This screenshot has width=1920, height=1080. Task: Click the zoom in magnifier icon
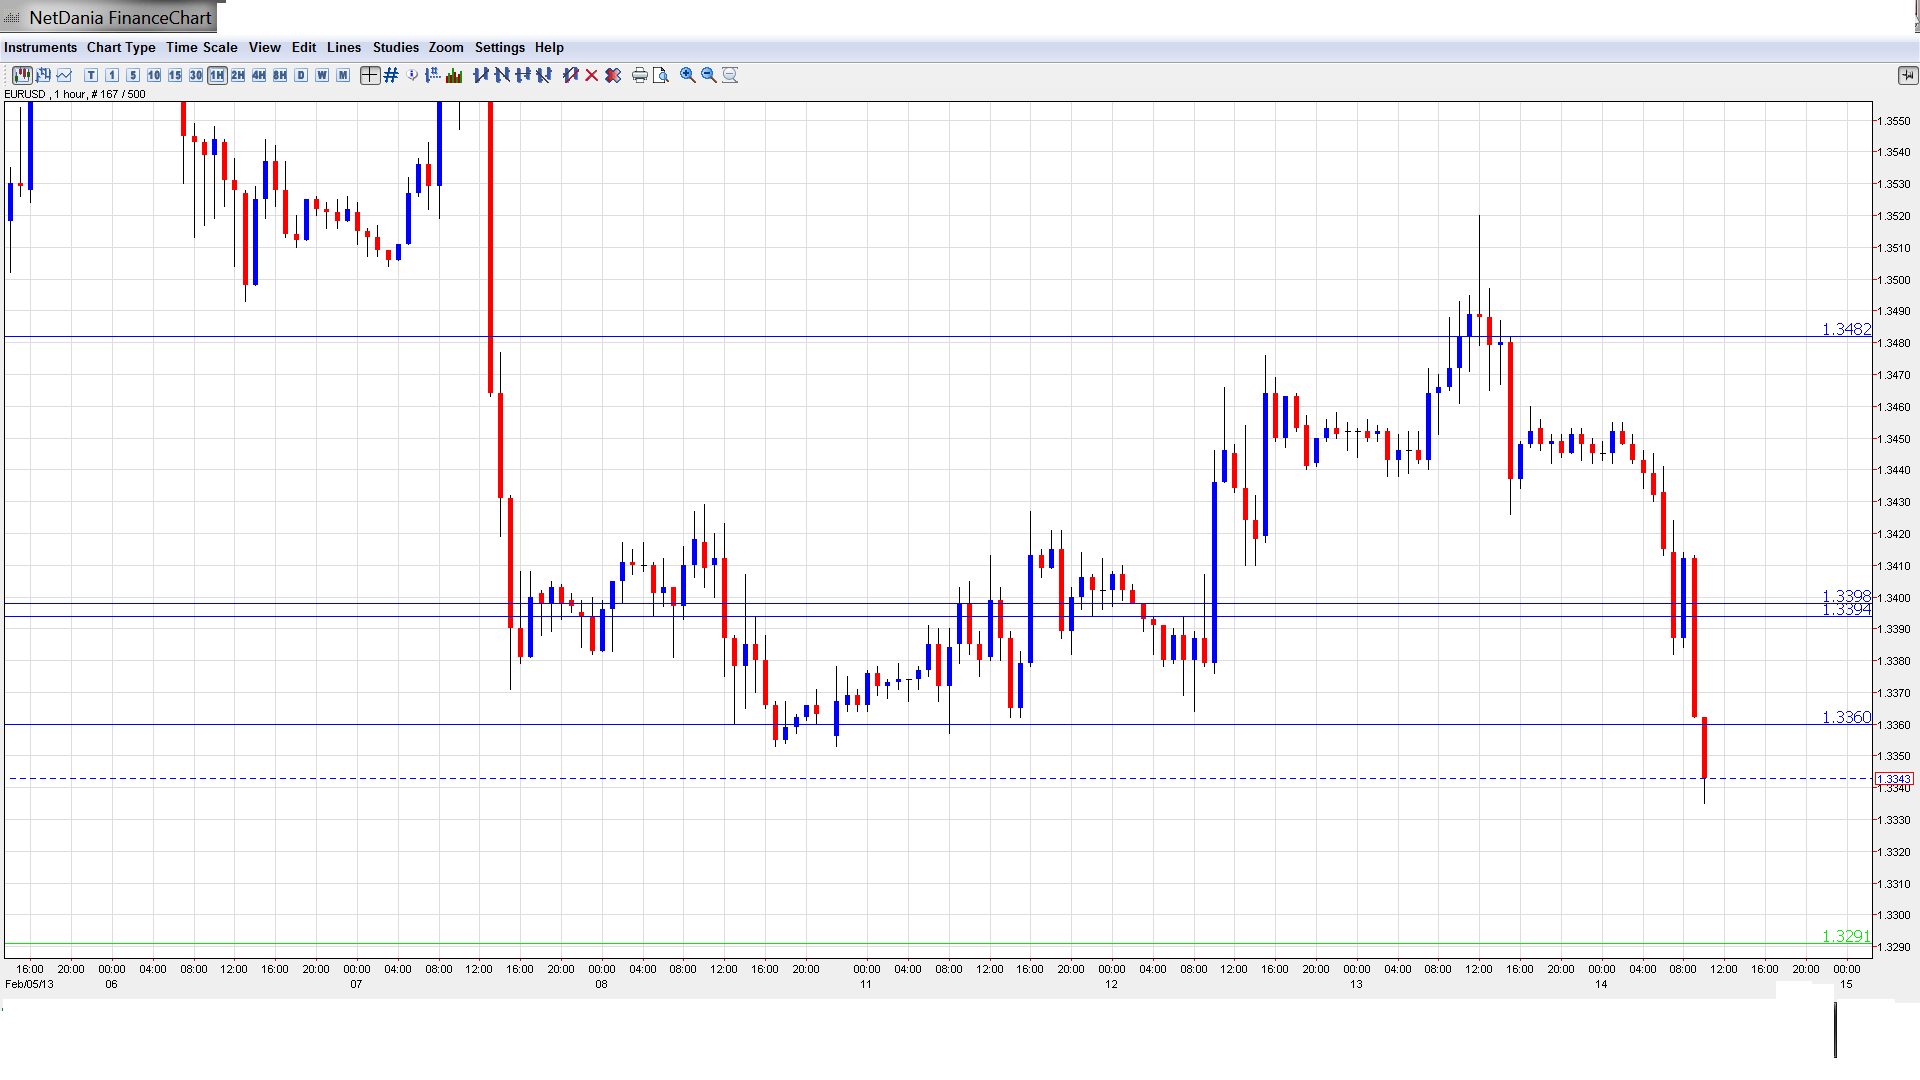point(688,75)
